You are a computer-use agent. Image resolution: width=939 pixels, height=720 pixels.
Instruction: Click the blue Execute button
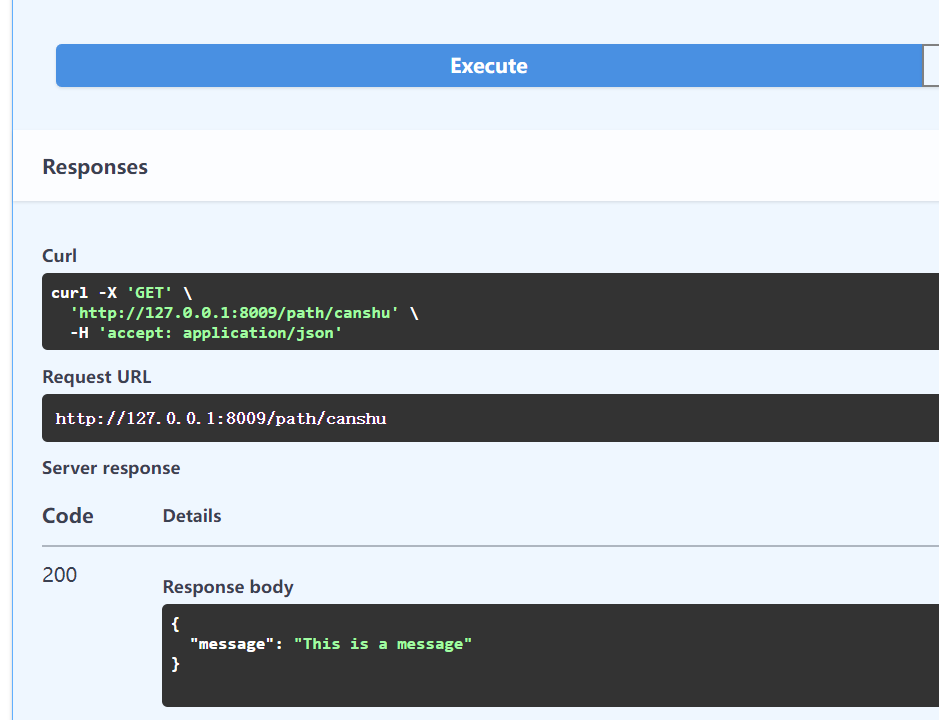[489, 65]
